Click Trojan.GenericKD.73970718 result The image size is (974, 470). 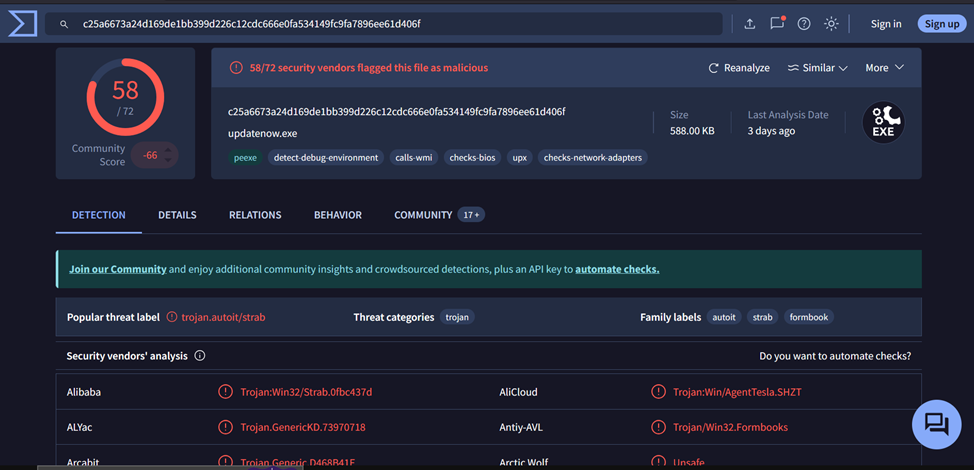pos(303,427)
